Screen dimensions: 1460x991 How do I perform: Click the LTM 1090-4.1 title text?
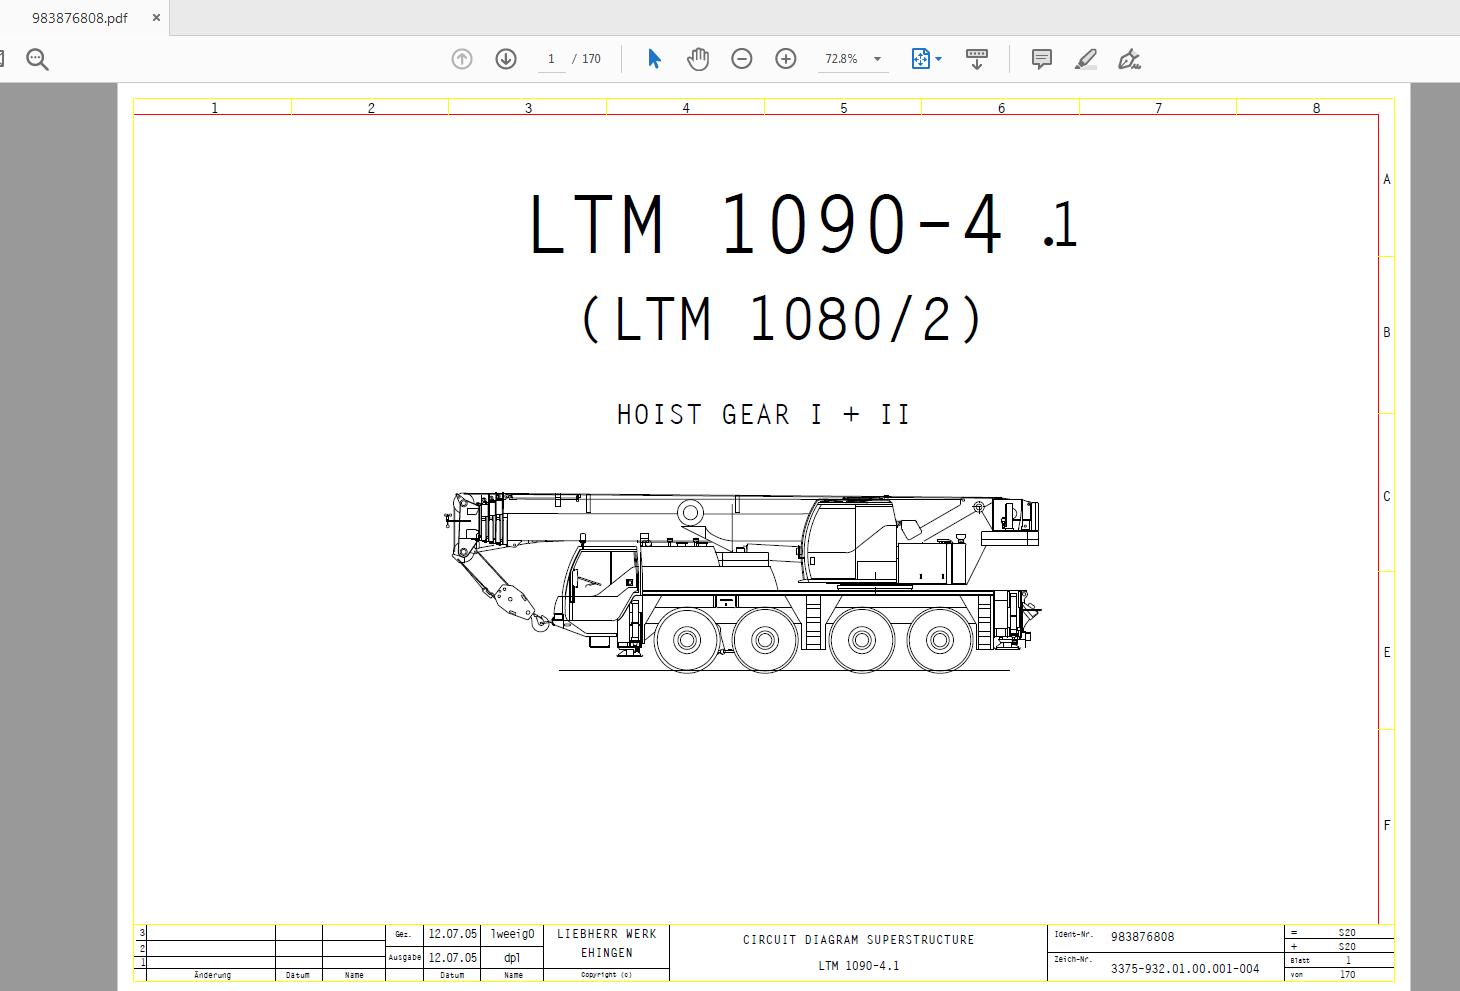(x=803, y=224)
